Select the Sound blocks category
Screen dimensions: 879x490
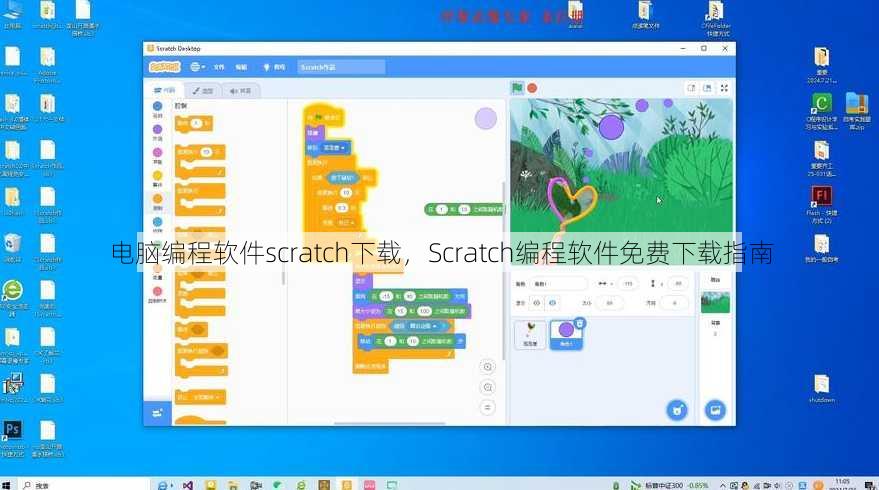click(x=158, y=155)
